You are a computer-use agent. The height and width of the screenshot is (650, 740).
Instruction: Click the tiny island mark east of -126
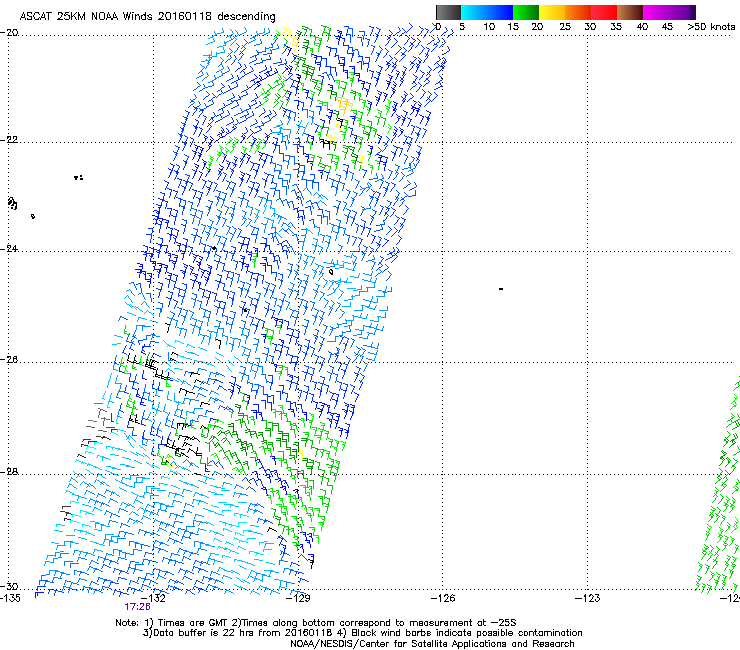[x=501, y=288]
